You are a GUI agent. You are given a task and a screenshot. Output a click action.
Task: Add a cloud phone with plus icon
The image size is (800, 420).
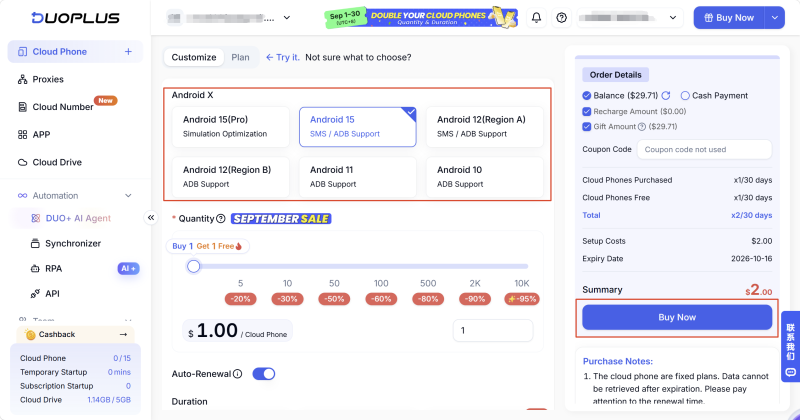[x=128, y=52]
